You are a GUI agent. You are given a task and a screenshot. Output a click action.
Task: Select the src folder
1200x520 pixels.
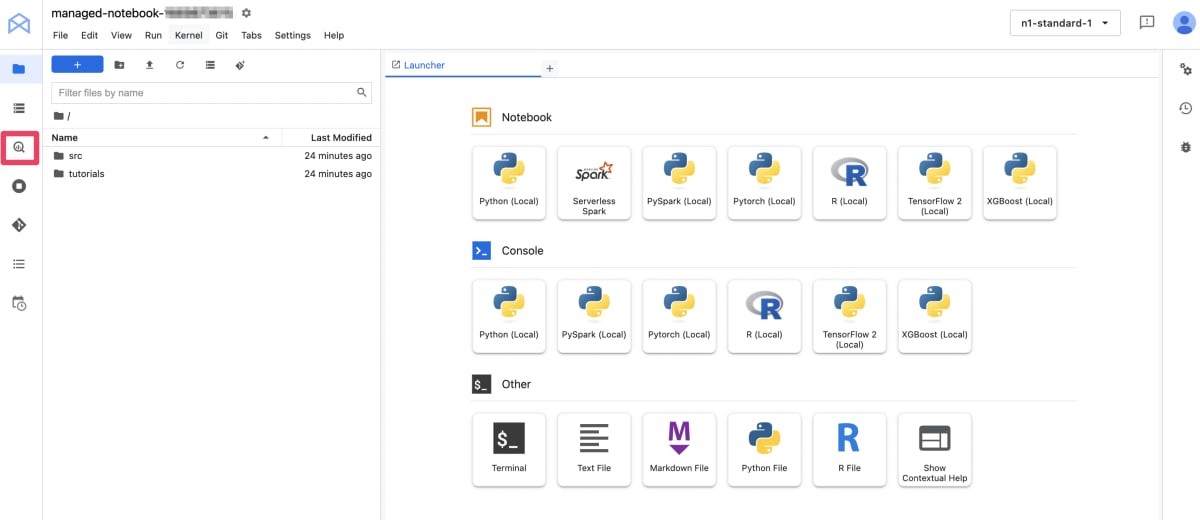coord(211,156)
